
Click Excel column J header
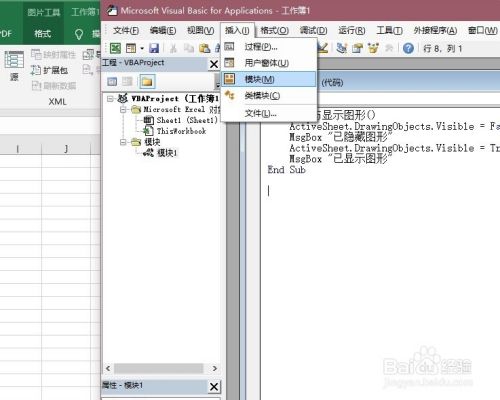click(x=66, y=149)
